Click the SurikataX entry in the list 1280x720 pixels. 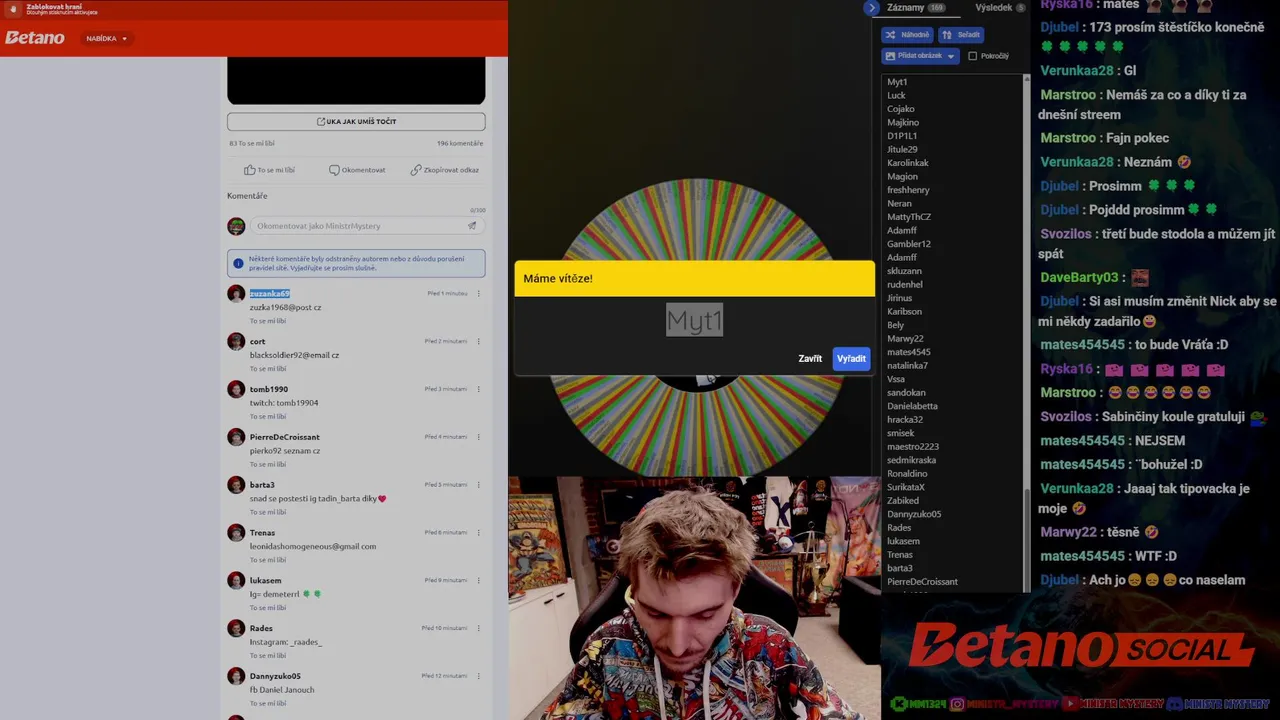pyautogui.click(x=906, y=487)
